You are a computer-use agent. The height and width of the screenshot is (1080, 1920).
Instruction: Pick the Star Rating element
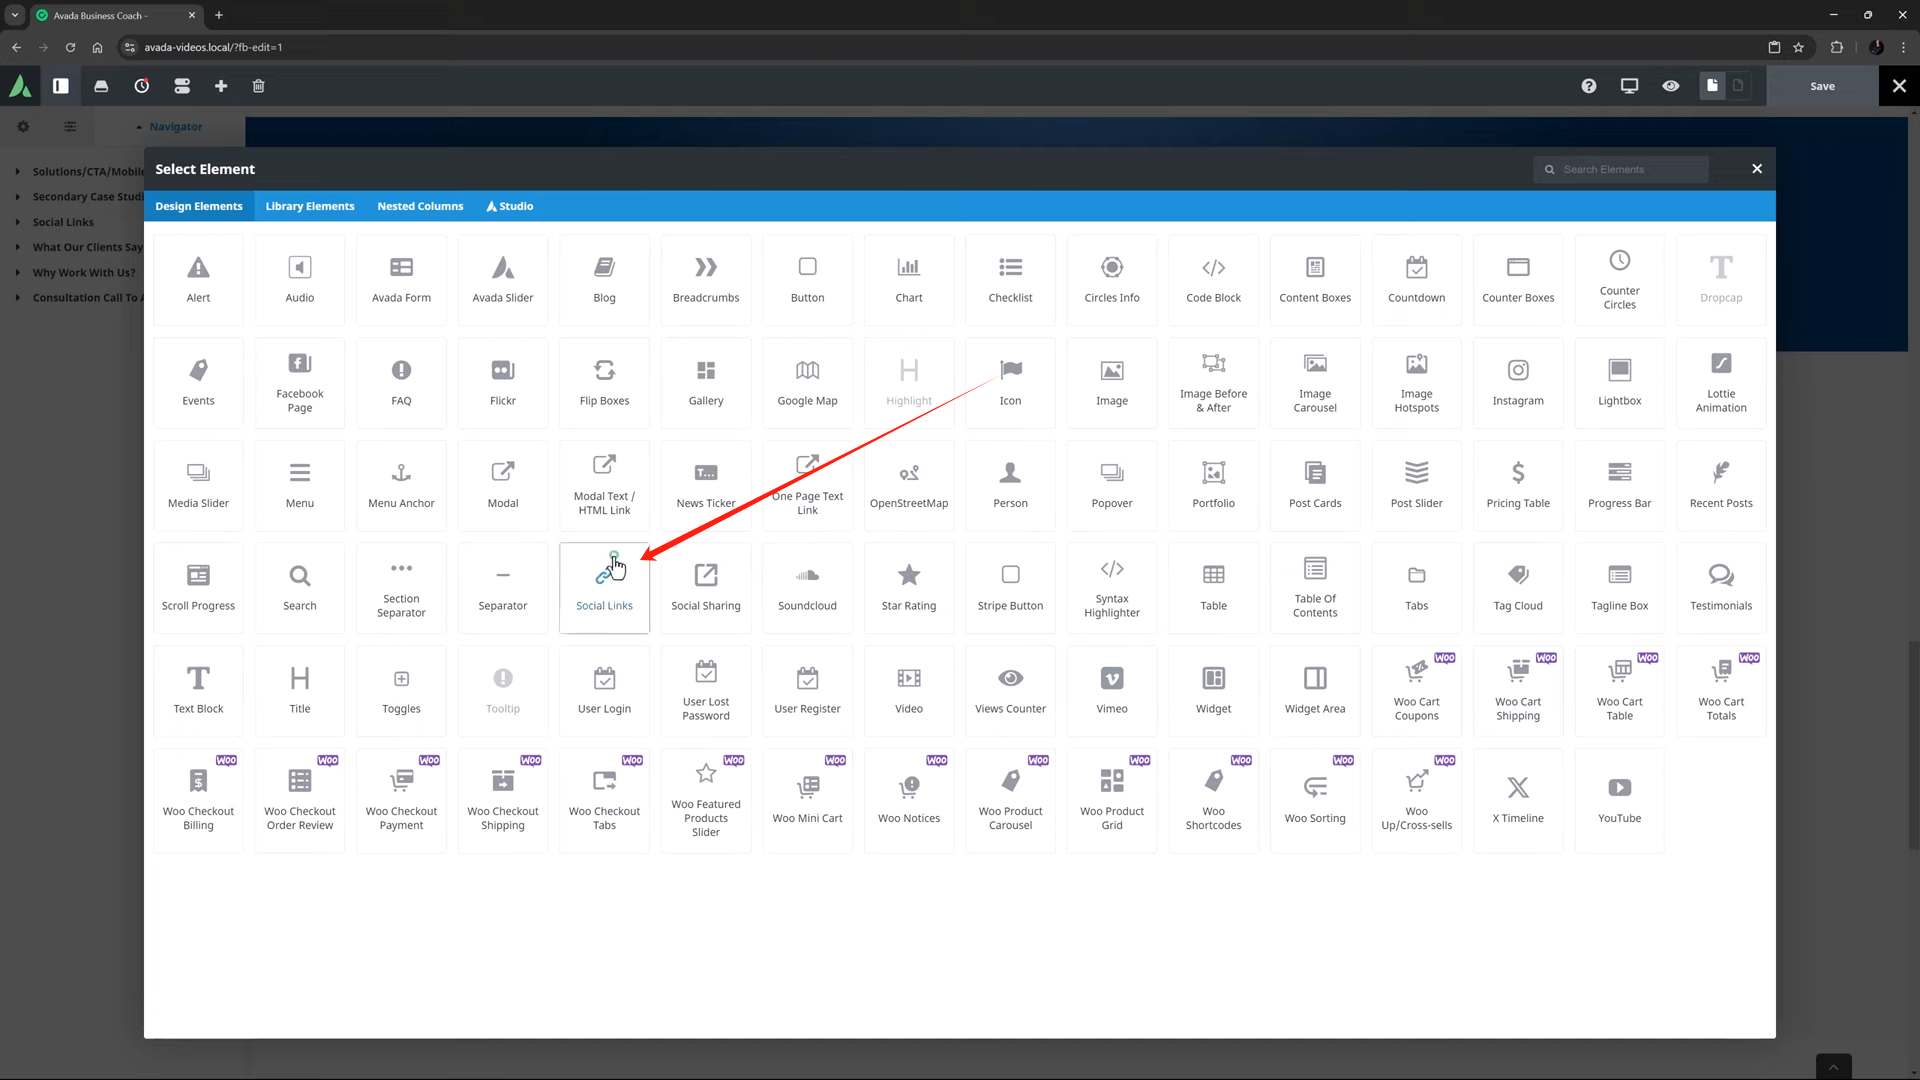coord(908,587)
